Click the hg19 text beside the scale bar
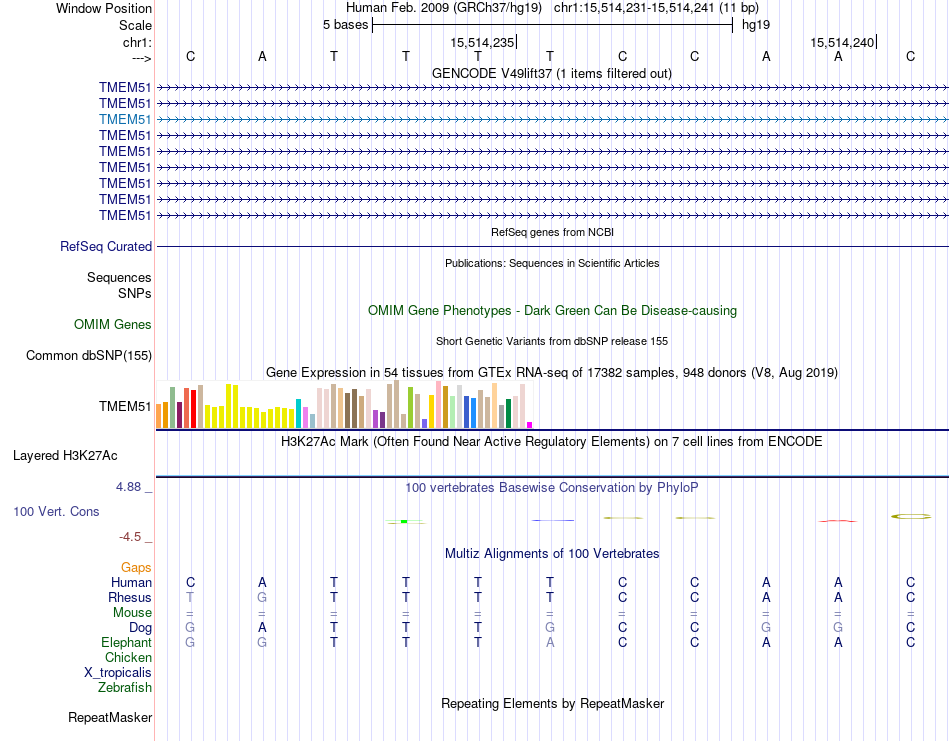950x741 pixels. point(756,25)
